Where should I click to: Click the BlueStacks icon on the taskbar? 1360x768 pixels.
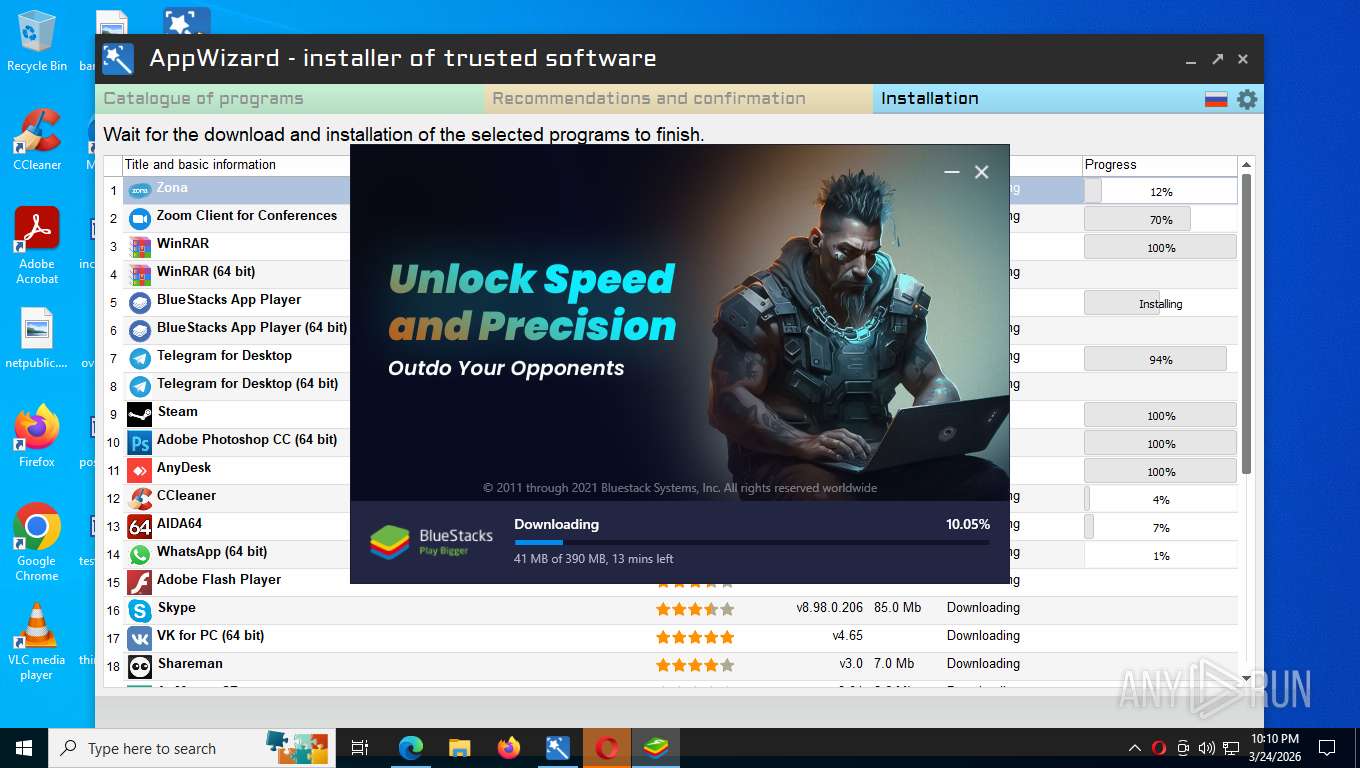(x=656, y=747)
